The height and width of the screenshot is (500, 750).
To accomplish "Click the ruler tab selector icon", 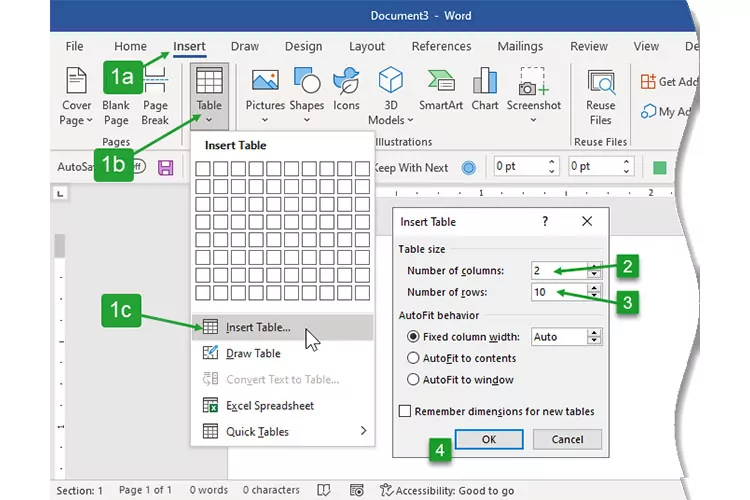I will (60, 193).
